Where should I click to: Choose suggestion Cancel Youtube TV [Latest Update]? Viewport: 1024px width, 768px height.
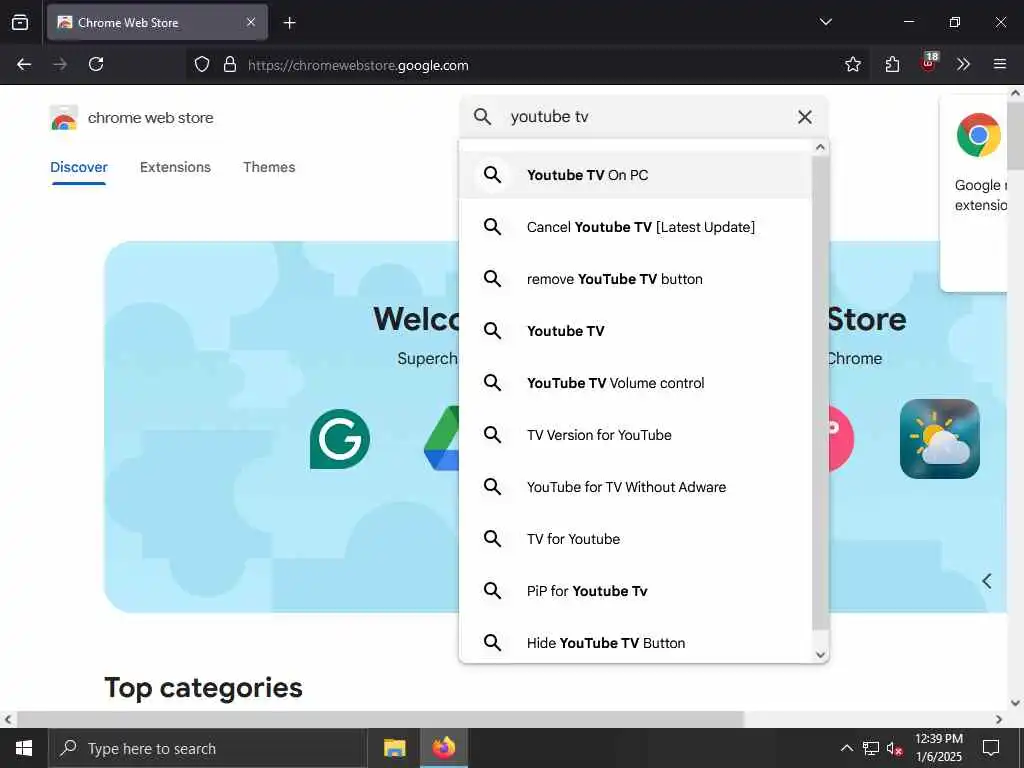(635, 227)
